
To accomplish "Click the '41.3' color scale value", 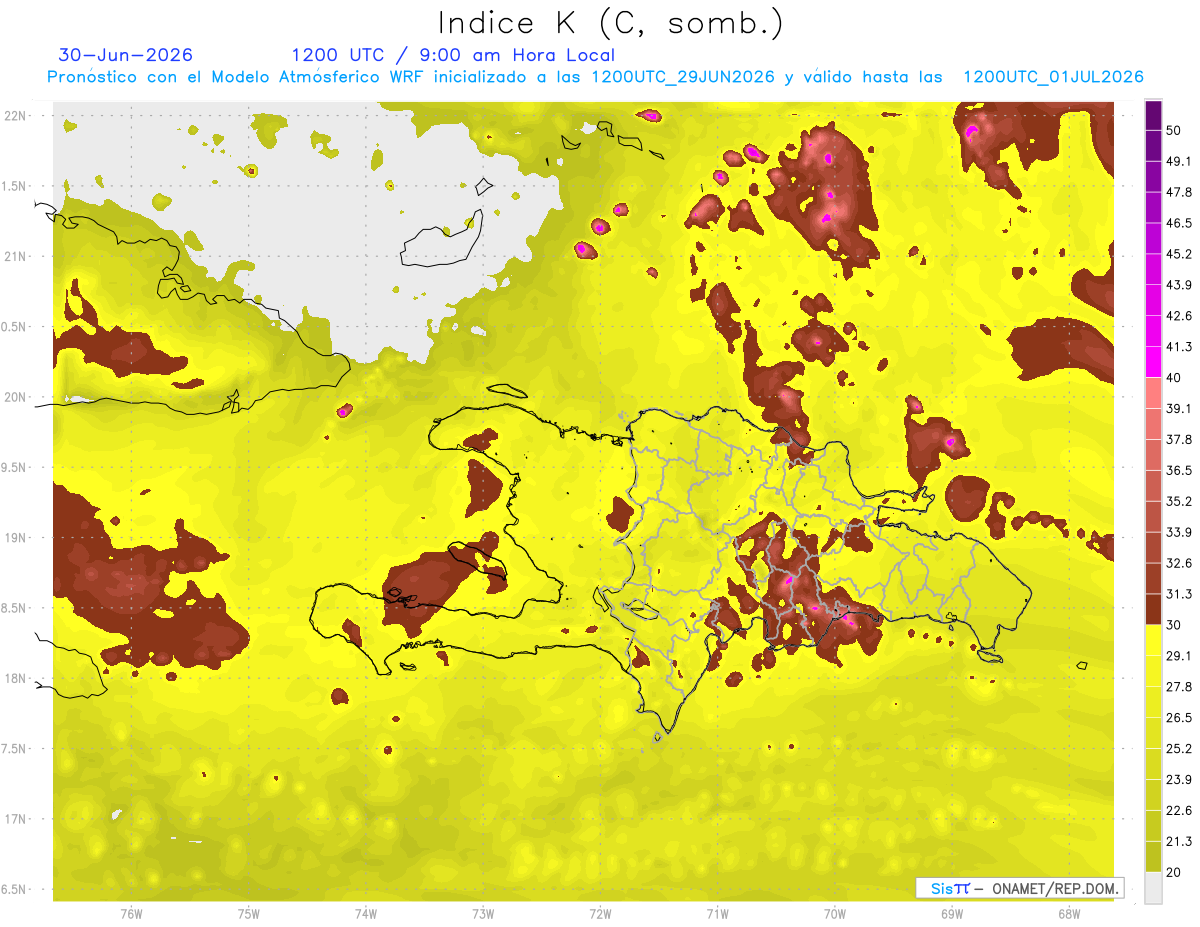I will click(x=1179, y=347).
